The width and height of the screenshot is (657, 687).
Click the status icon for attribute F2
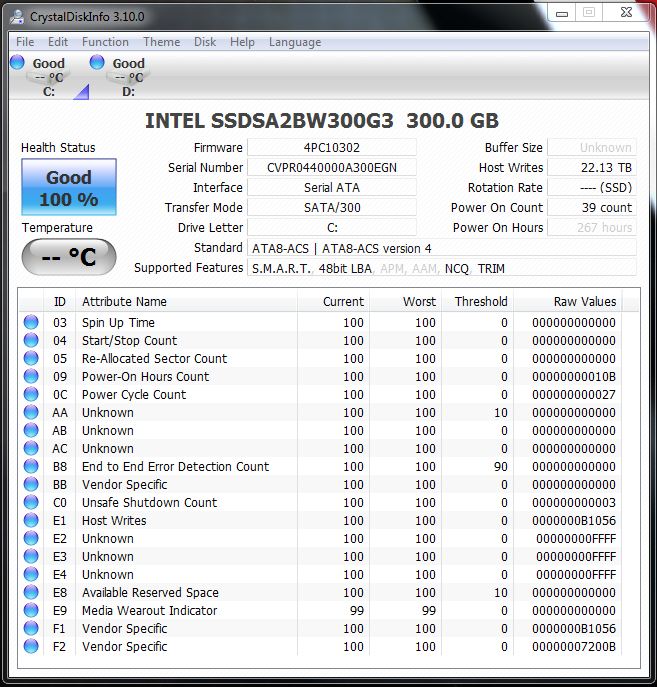tap(31, 646)
